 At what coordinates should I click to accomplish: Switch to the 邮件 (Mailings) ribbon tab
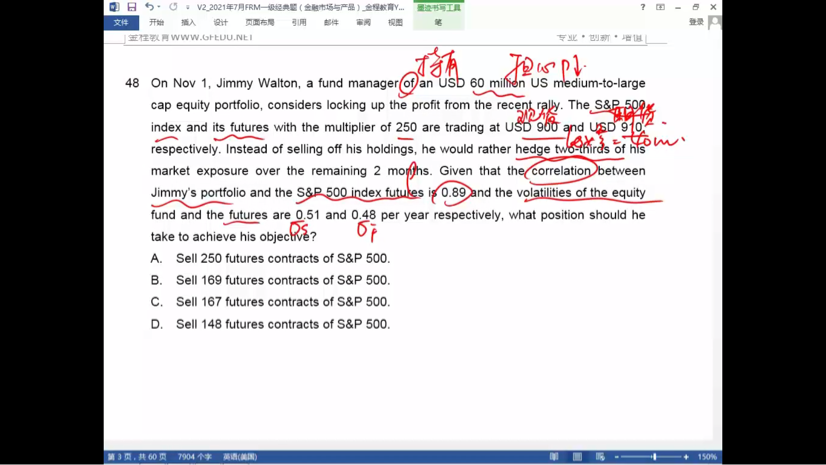(331, 22)
